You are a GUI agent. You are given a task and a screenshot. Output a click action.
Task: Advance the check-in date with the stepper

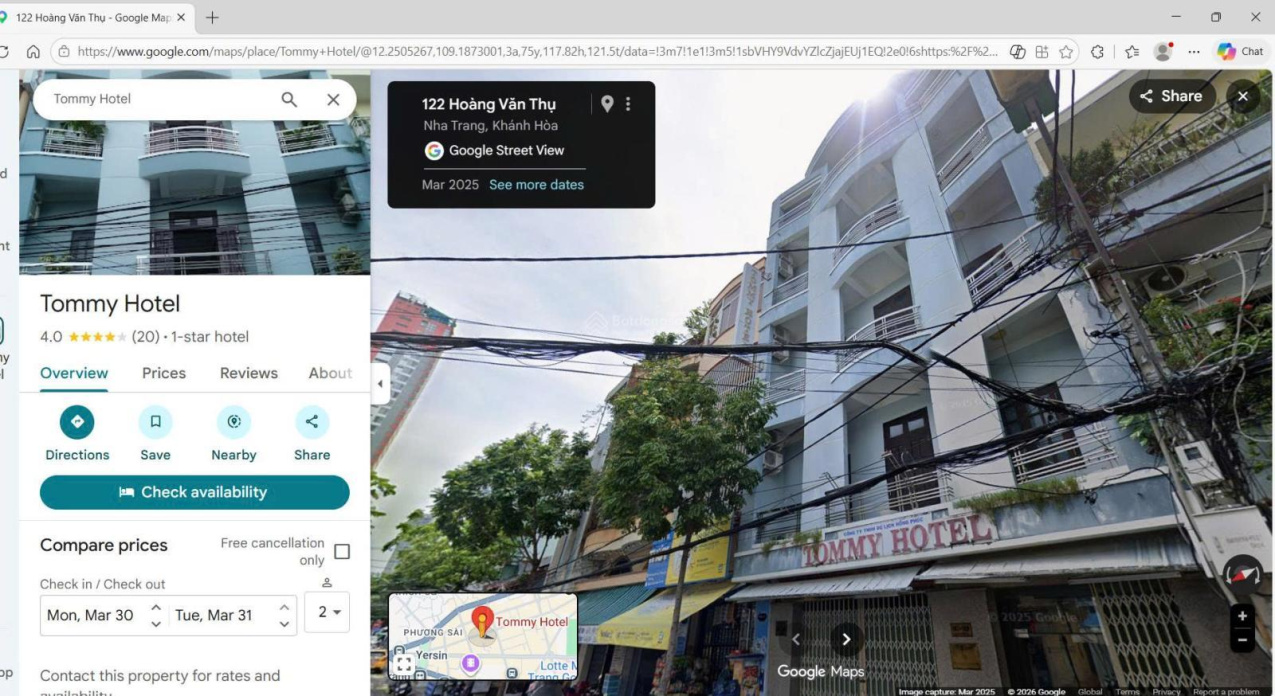[x=156, y=607]
